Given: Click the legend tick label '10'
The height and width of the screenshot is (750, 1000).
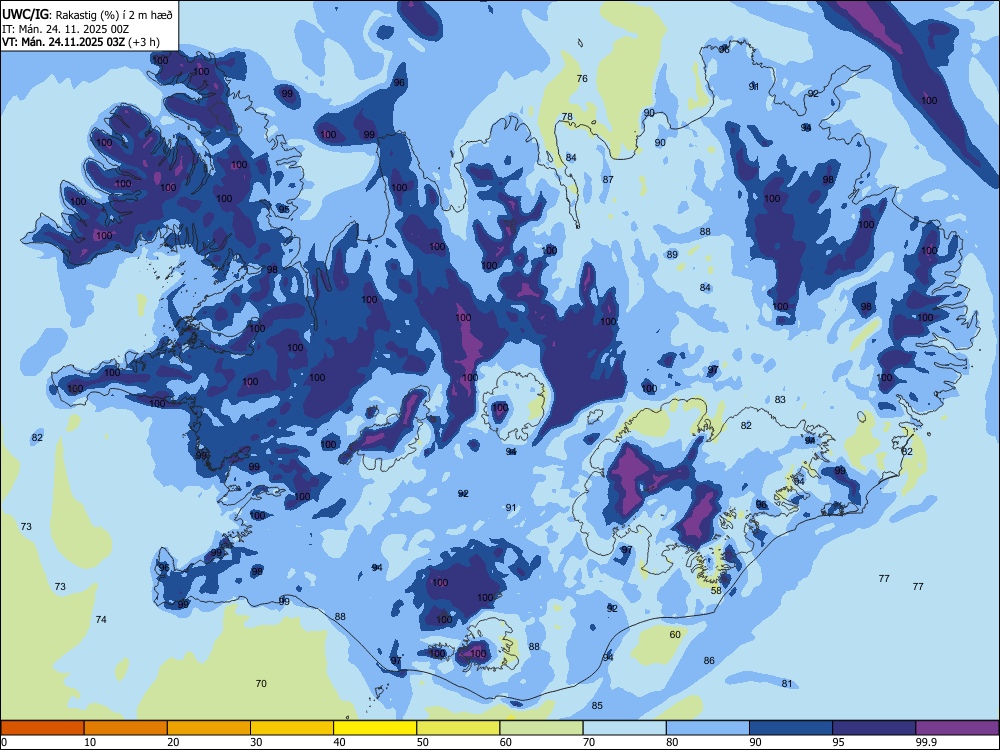Looking at the screenshot, I should (90, 742).
